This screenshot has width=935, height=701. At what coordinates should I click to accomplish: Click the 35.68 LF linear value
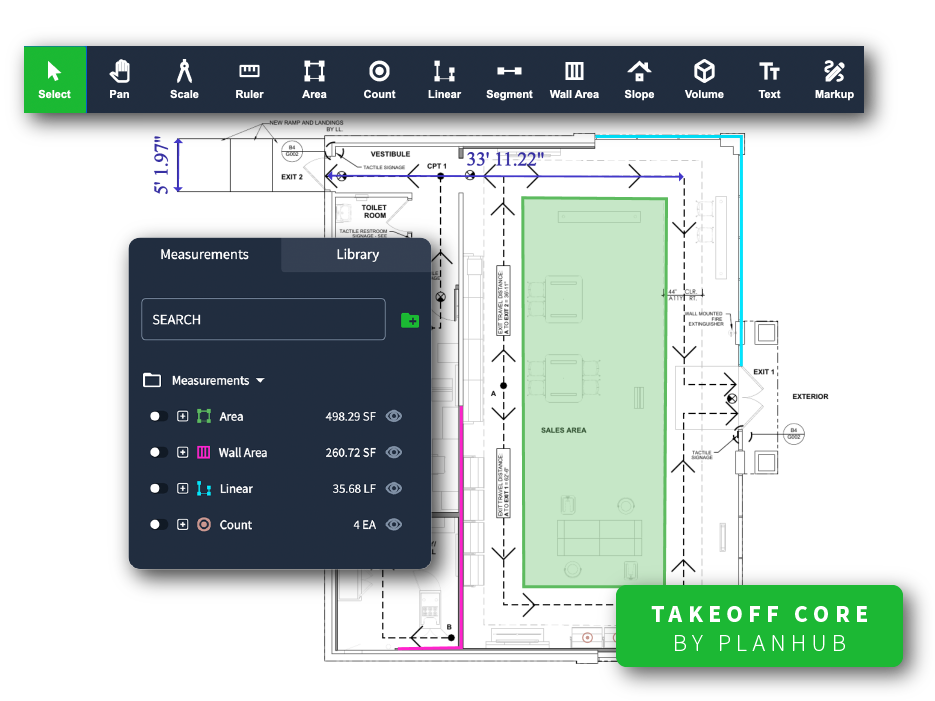pyautogui.click(x=354, y=489)
